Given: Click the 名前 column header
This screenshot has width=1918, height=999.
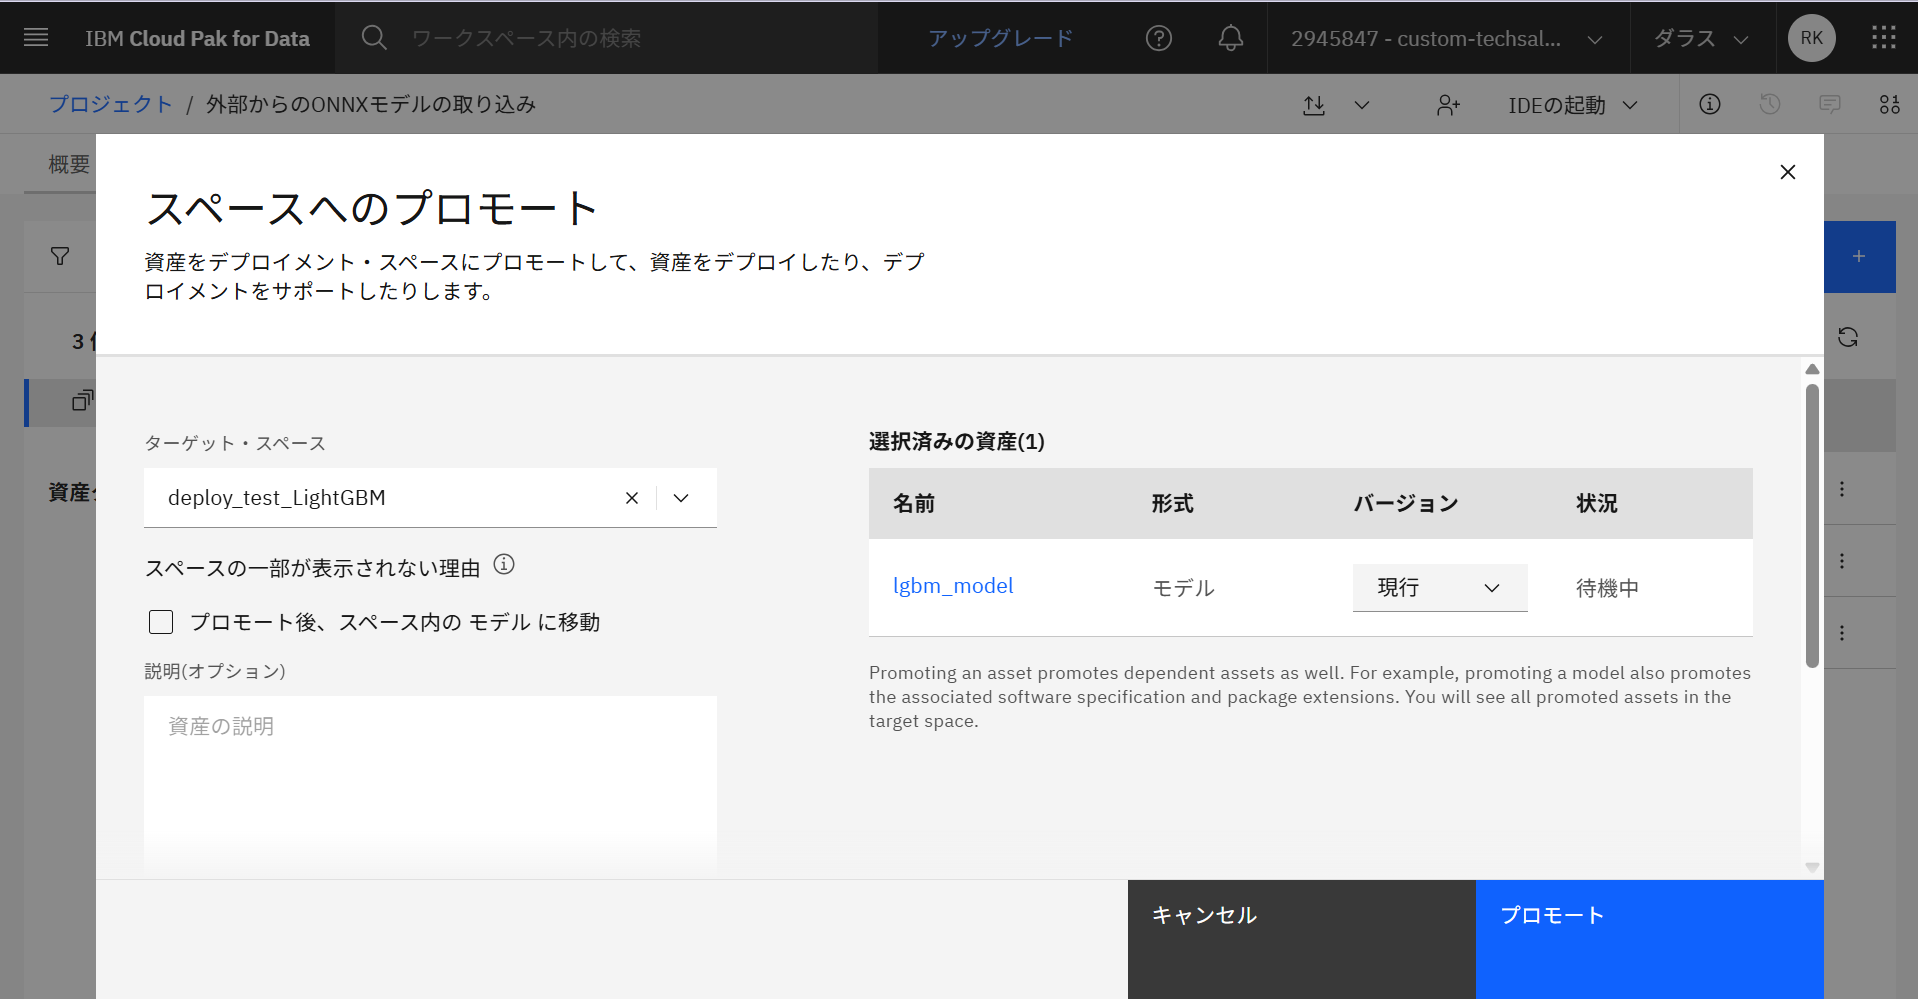Looking at the screenshot, I should (x=914, y=503).
